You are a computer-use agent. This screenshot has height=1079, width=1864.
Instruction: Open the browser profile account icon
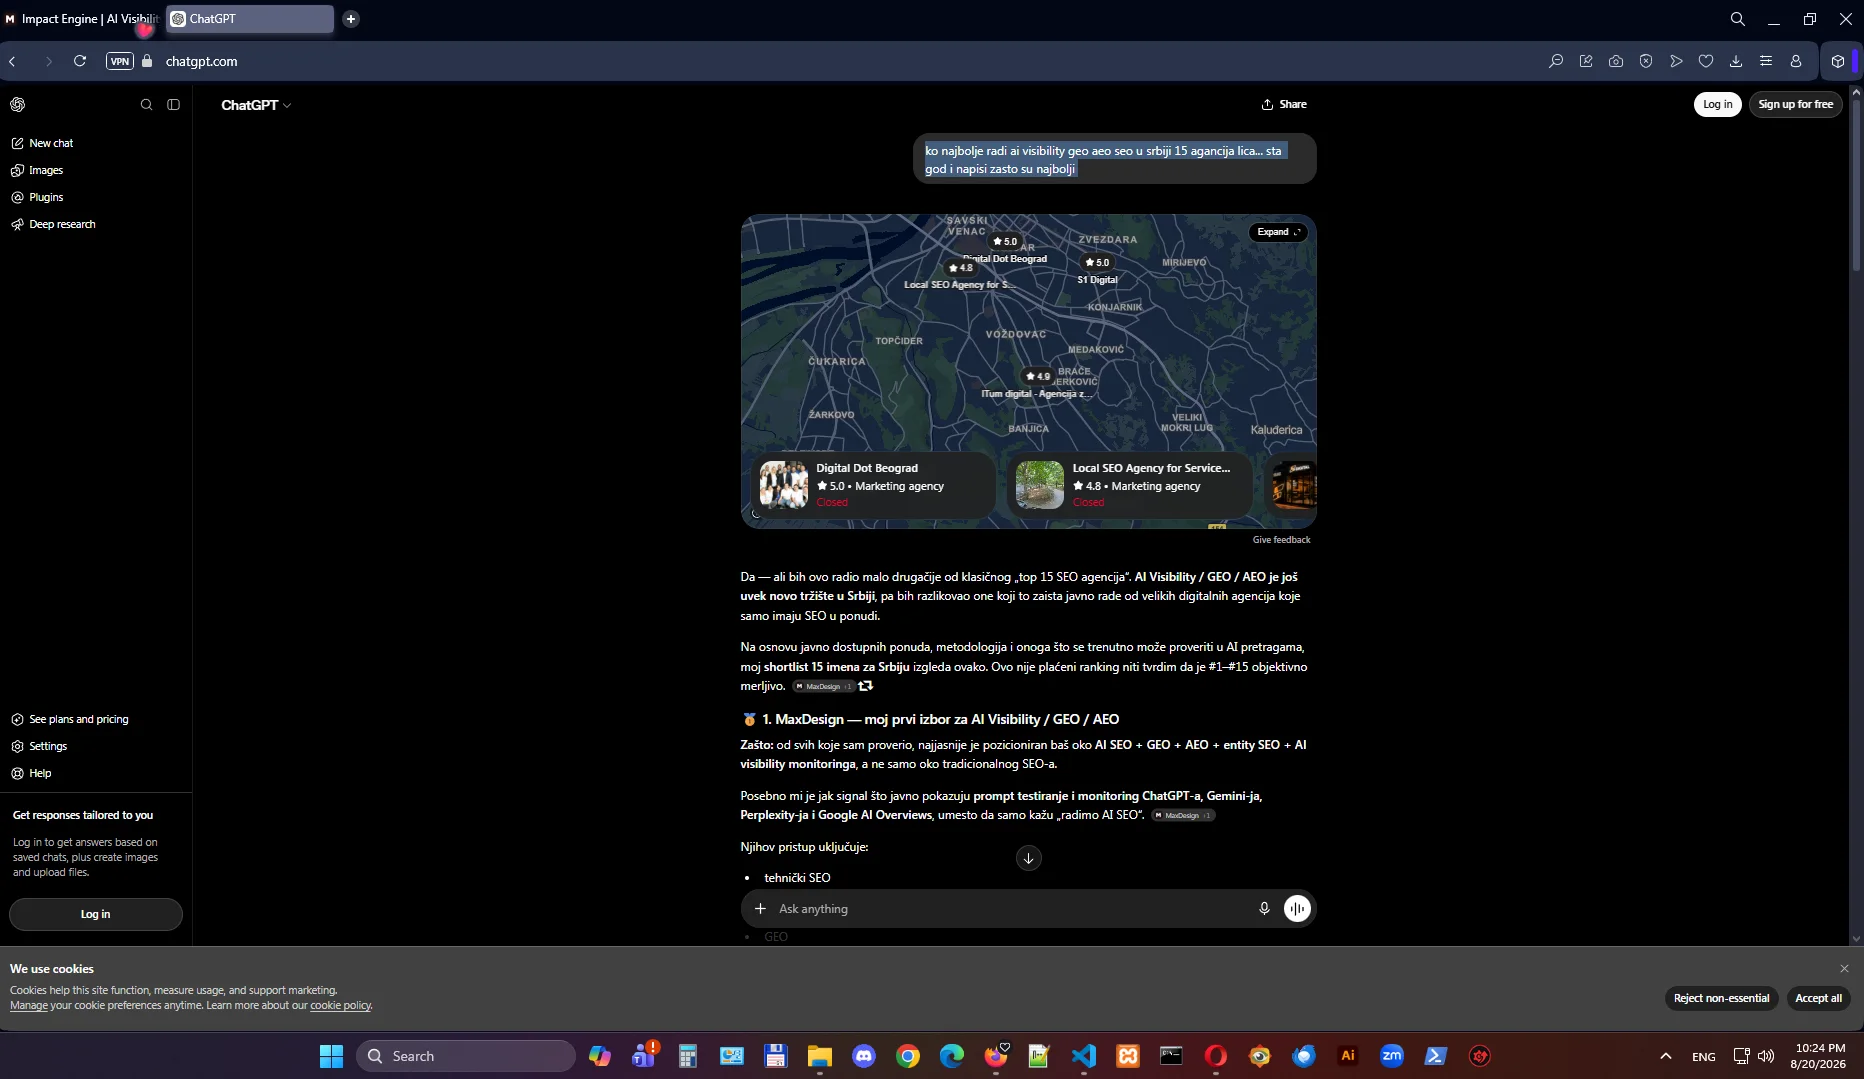(1796, 61)
